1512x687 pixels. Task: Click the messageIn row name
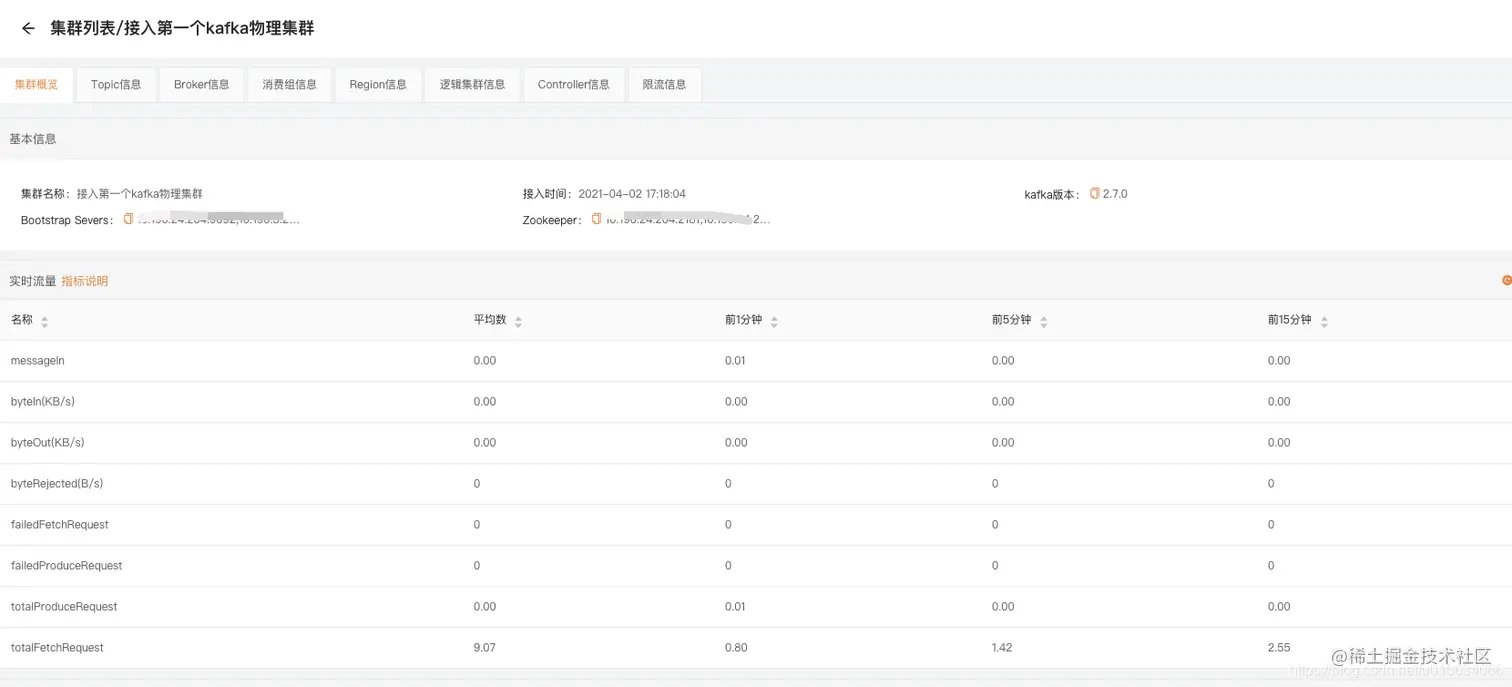tap(38, 360)
